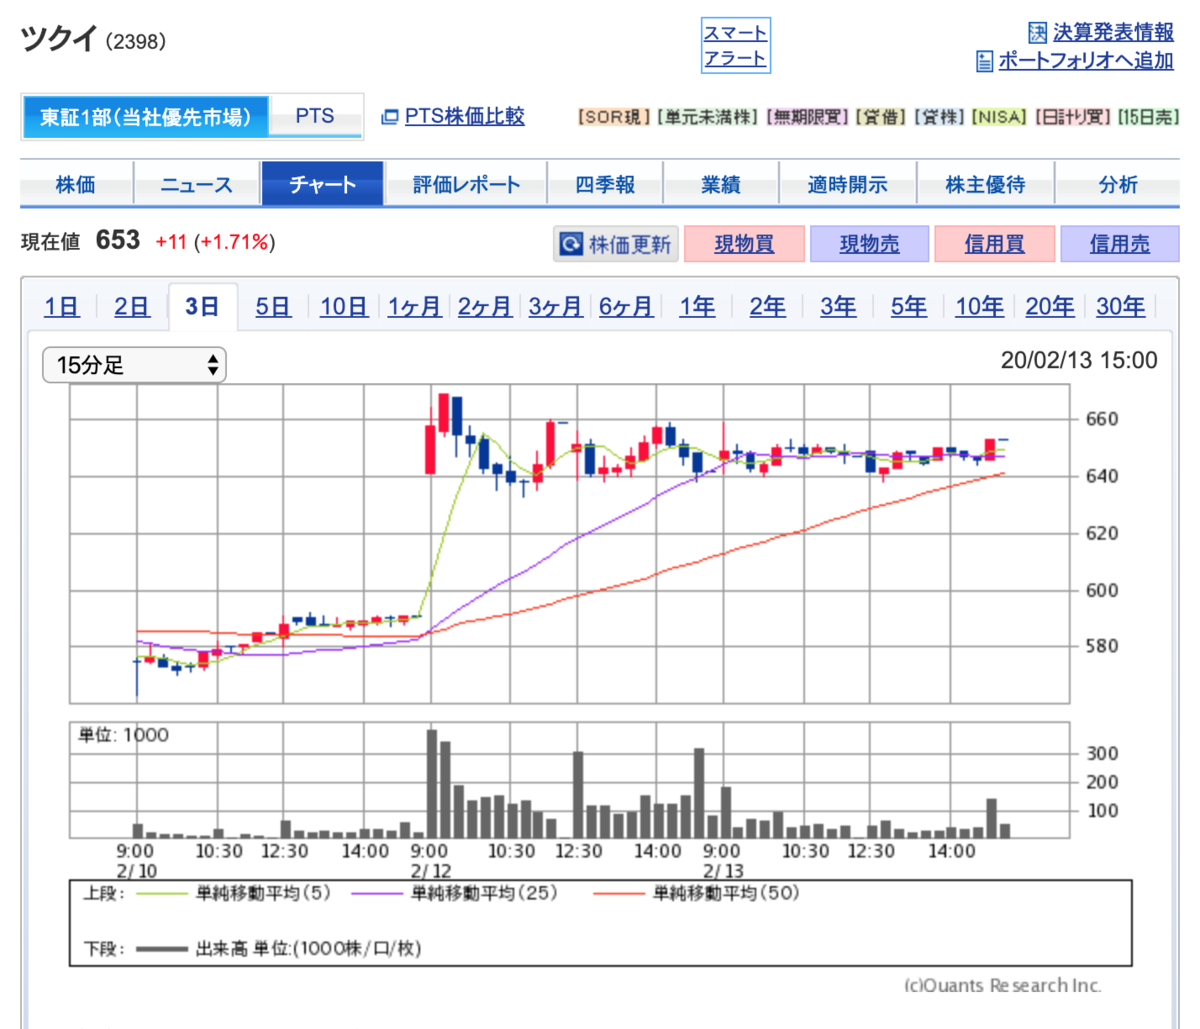The image size is (1200, 1029).
Task: Click the PTS株価比較 popup window icon
Action: (390, 117)
